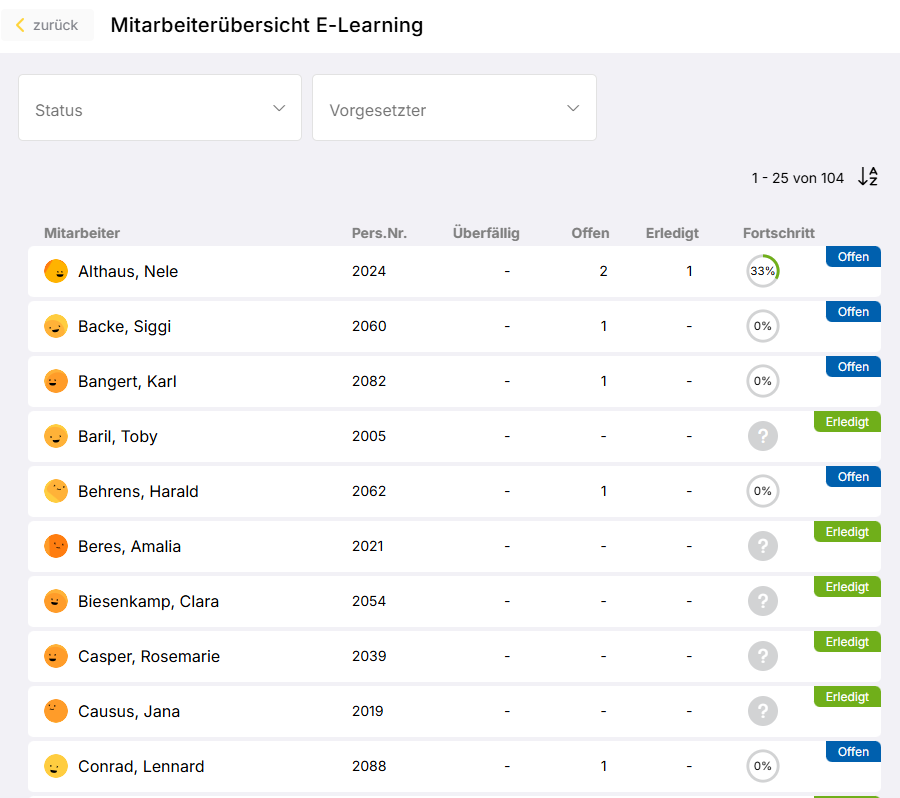
Task: Click the Erledigt badge for Casper, Rosemarie
Action: coord(847,642)
